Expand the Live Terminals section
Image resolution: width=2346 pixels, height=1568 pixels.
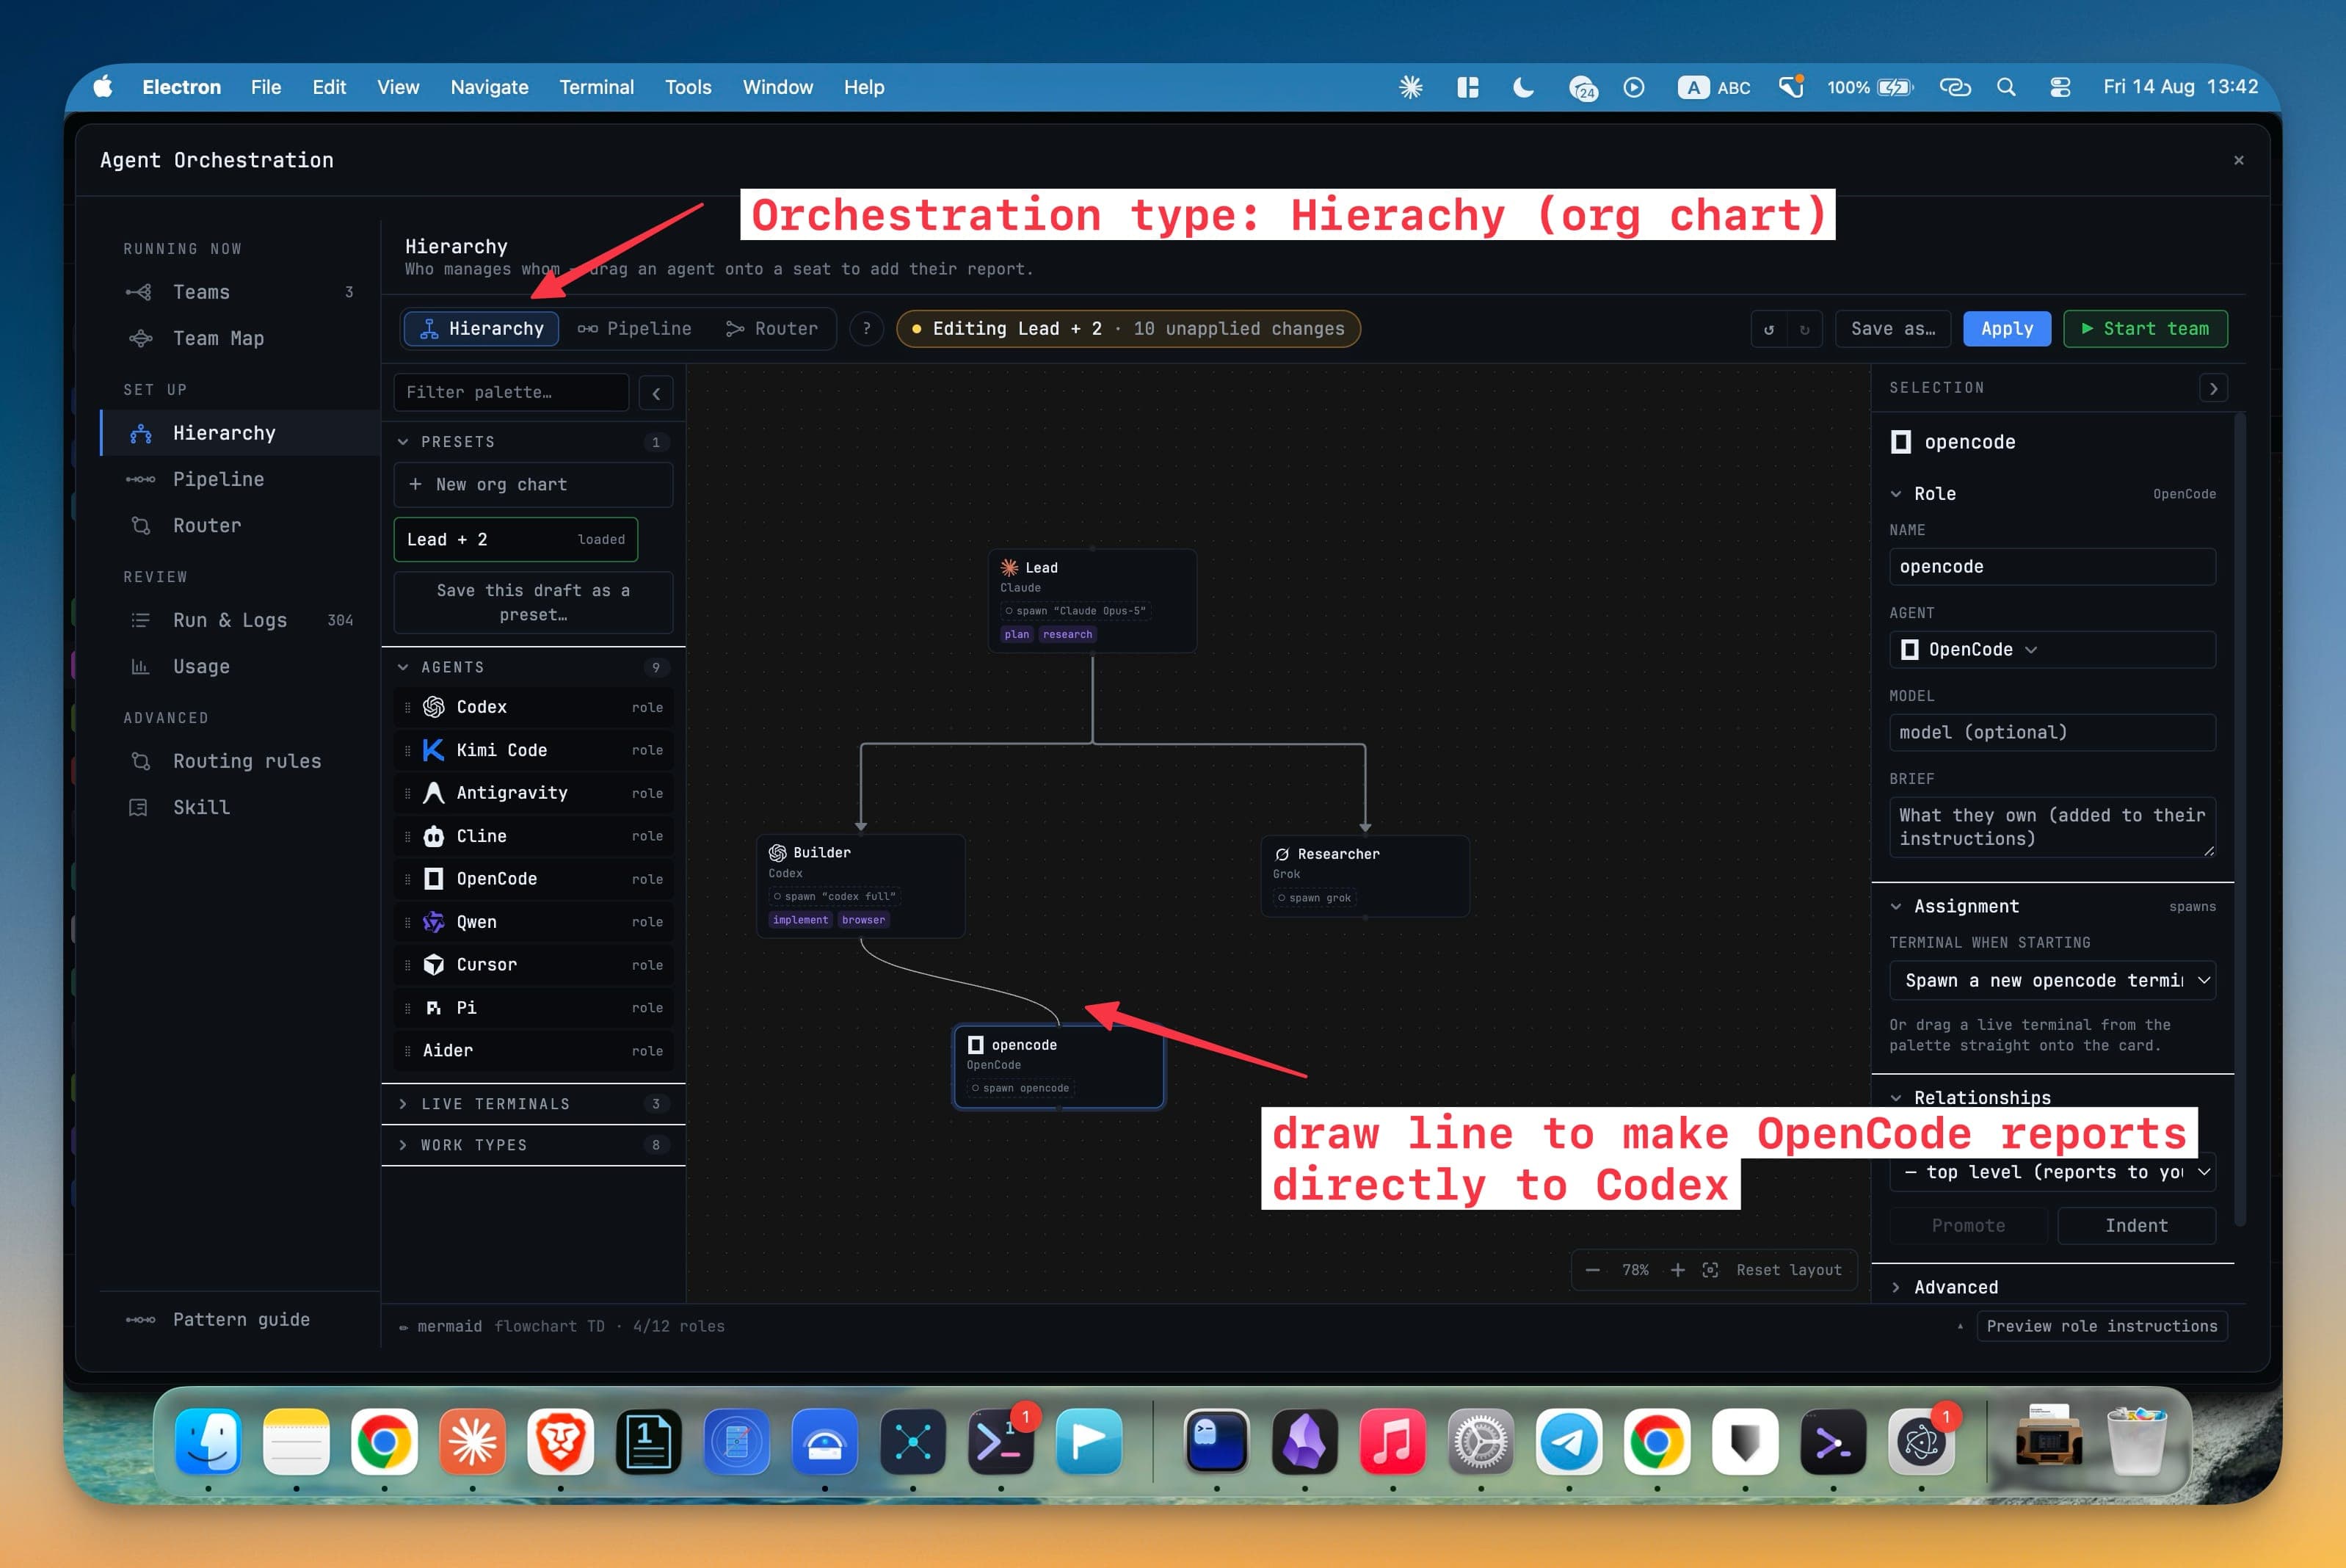[x=403, y=1104]
